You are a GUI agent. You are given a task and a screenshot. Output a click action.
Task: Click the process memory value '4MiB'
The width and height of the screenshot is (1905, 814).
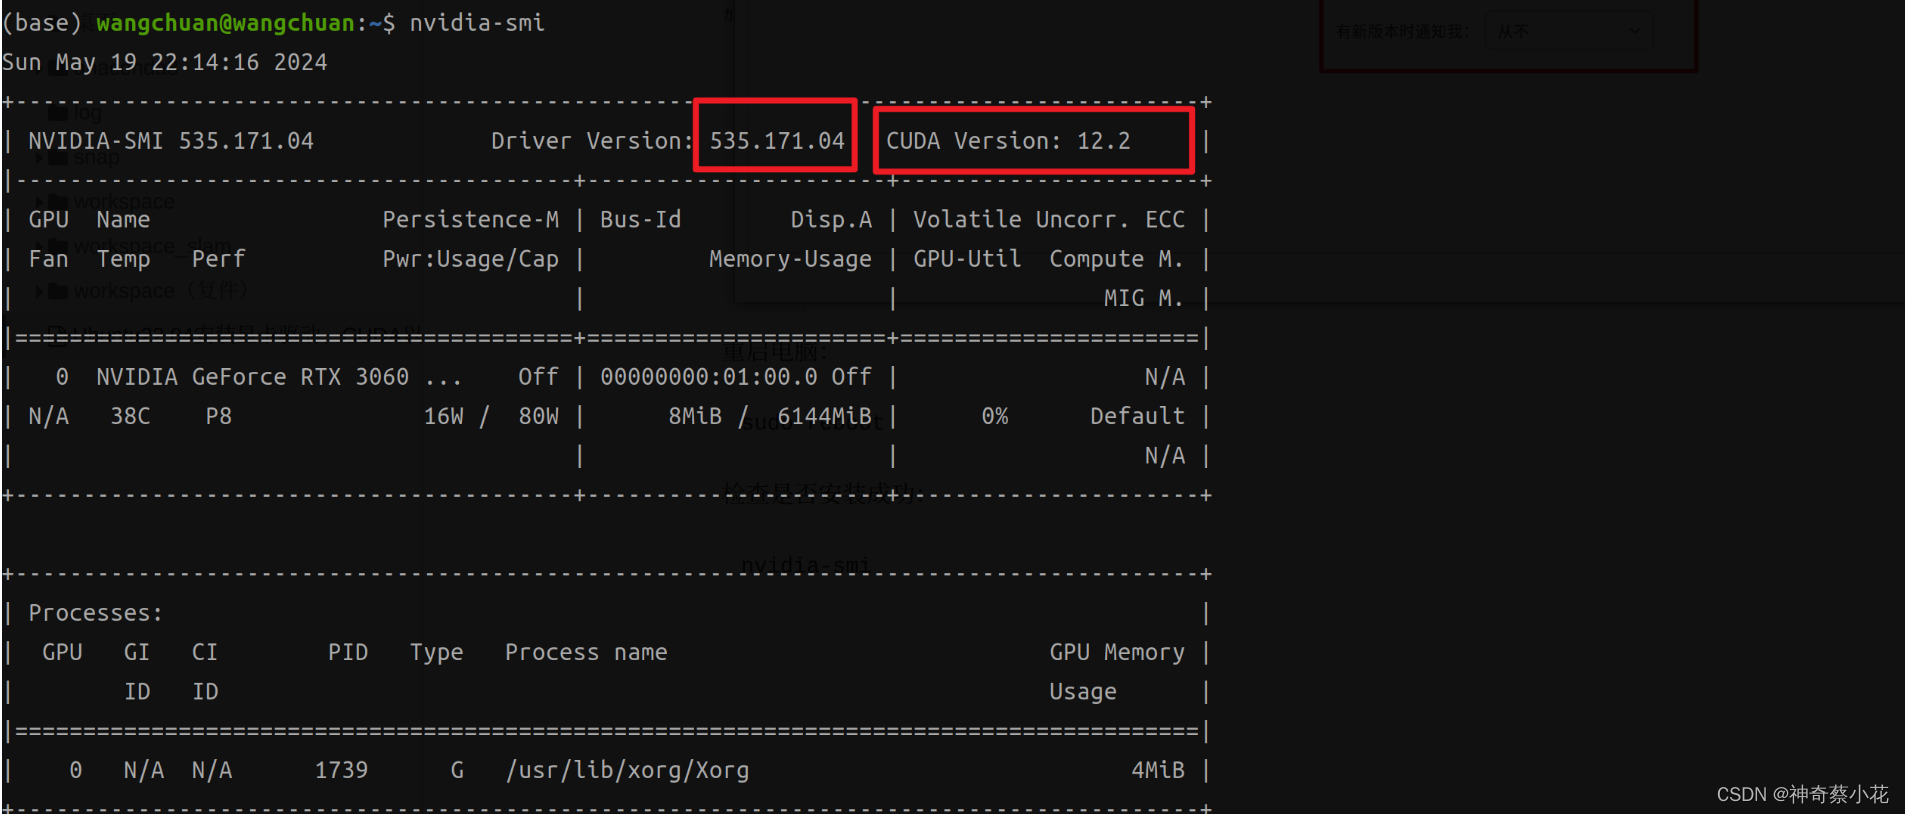coord(1158,770)
